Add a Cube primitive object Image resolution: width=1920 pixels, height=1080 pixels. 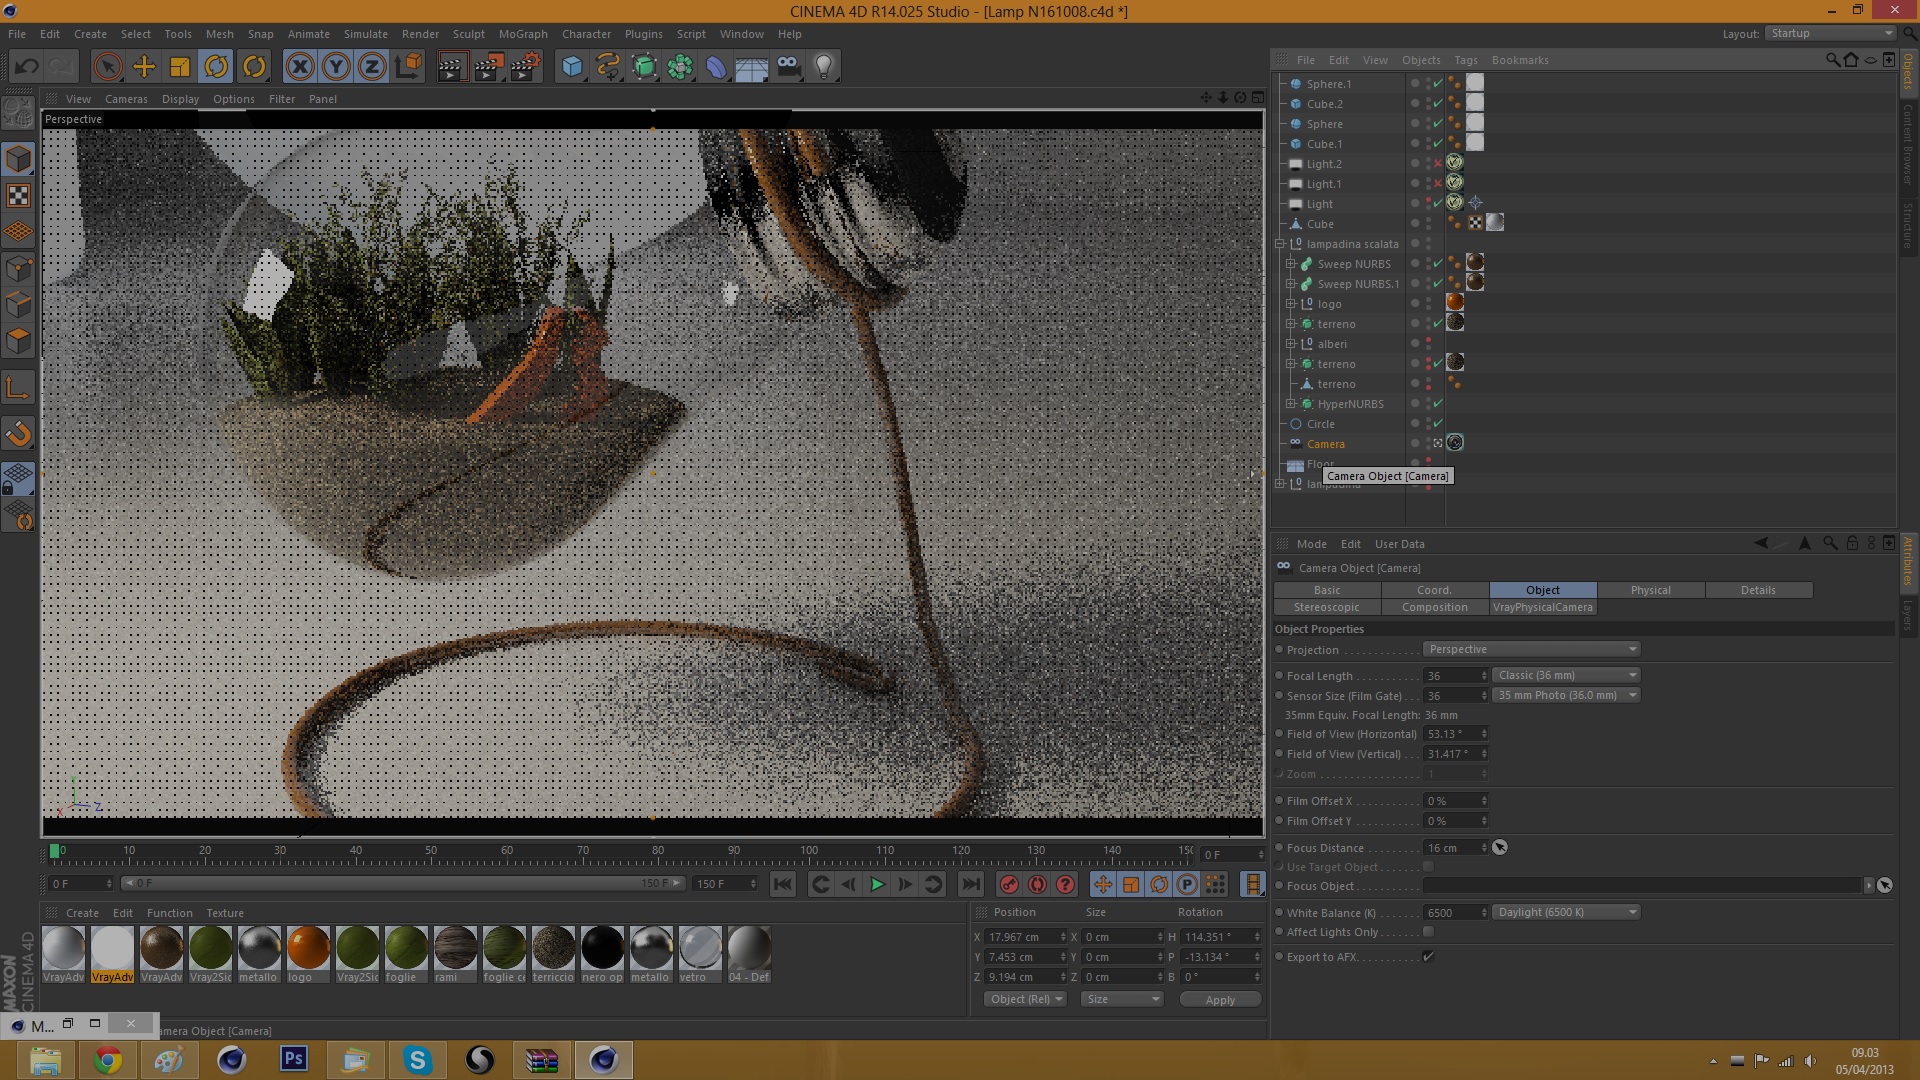[x=572, y=67]
